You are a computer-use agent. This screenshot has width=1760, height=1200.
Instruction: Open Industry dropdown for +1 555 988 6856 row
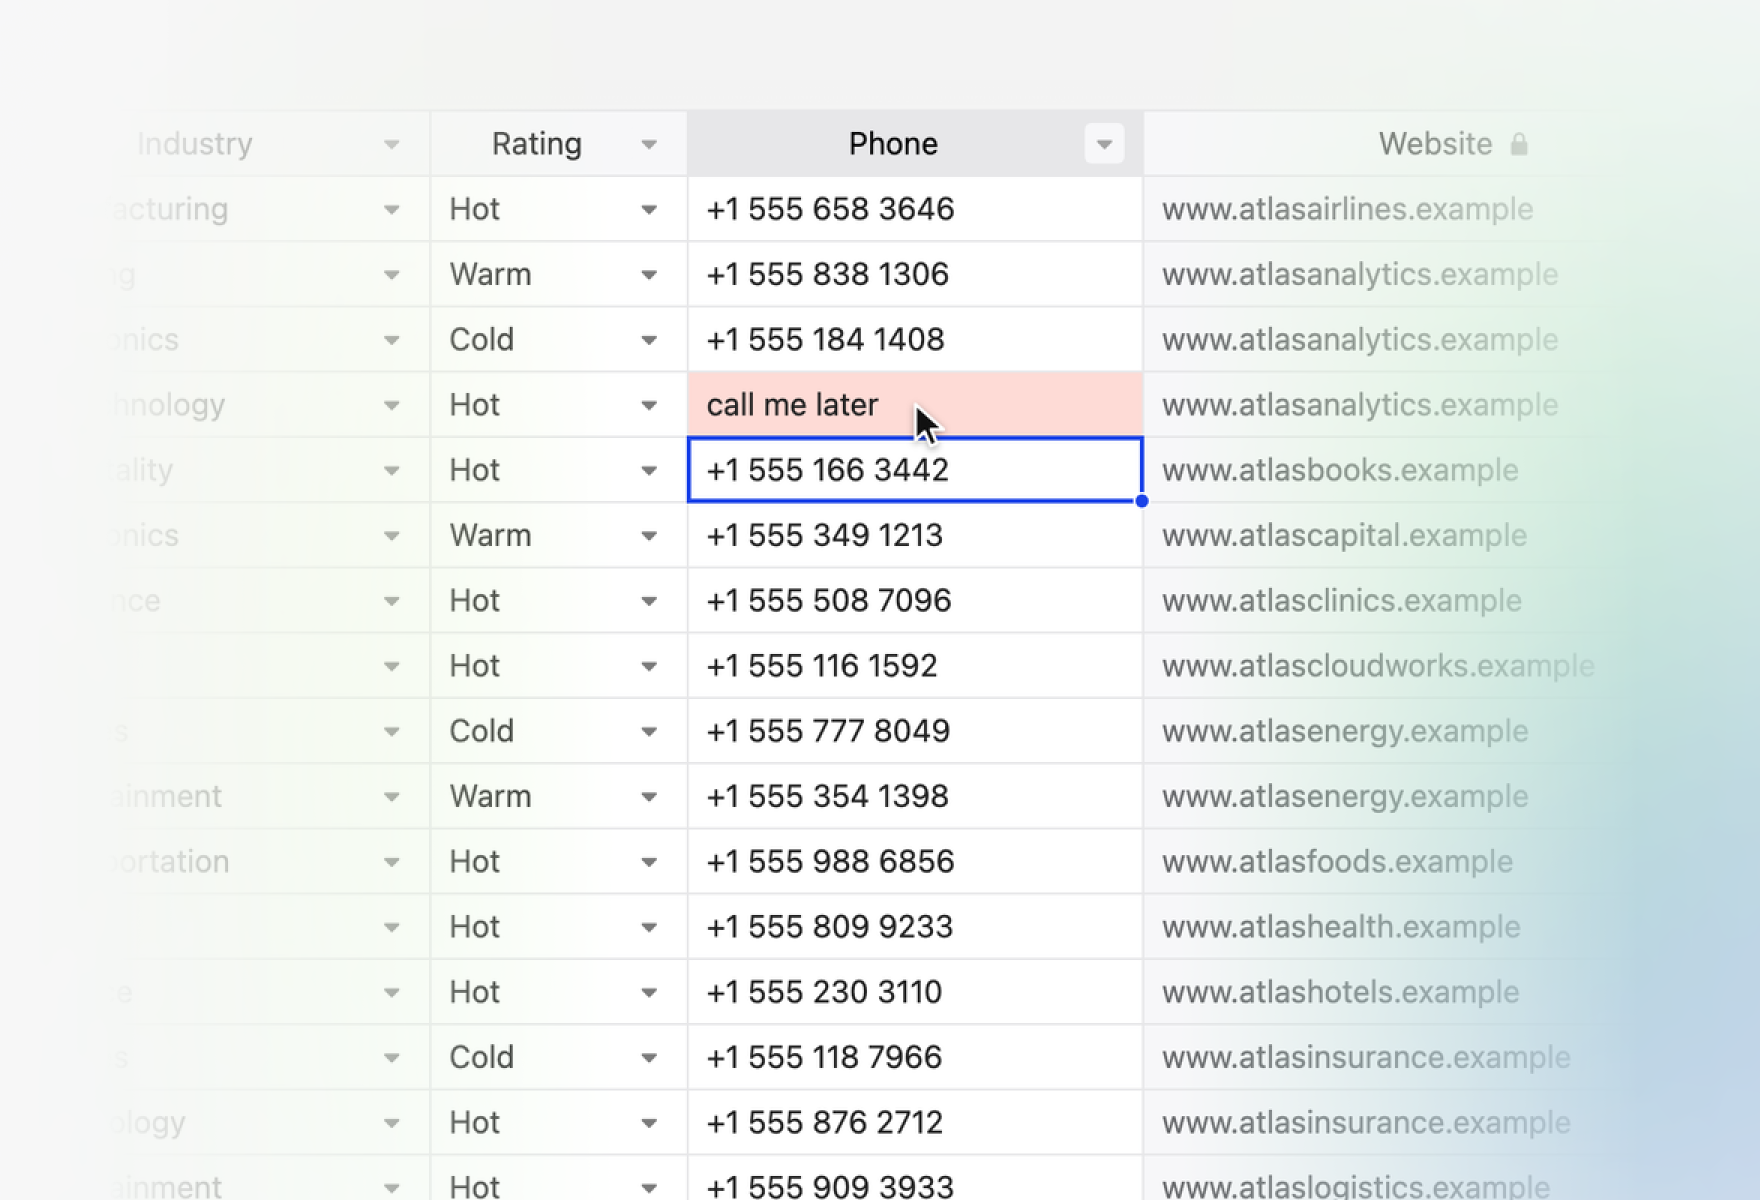pyautogui.click(x=392, y=862)
